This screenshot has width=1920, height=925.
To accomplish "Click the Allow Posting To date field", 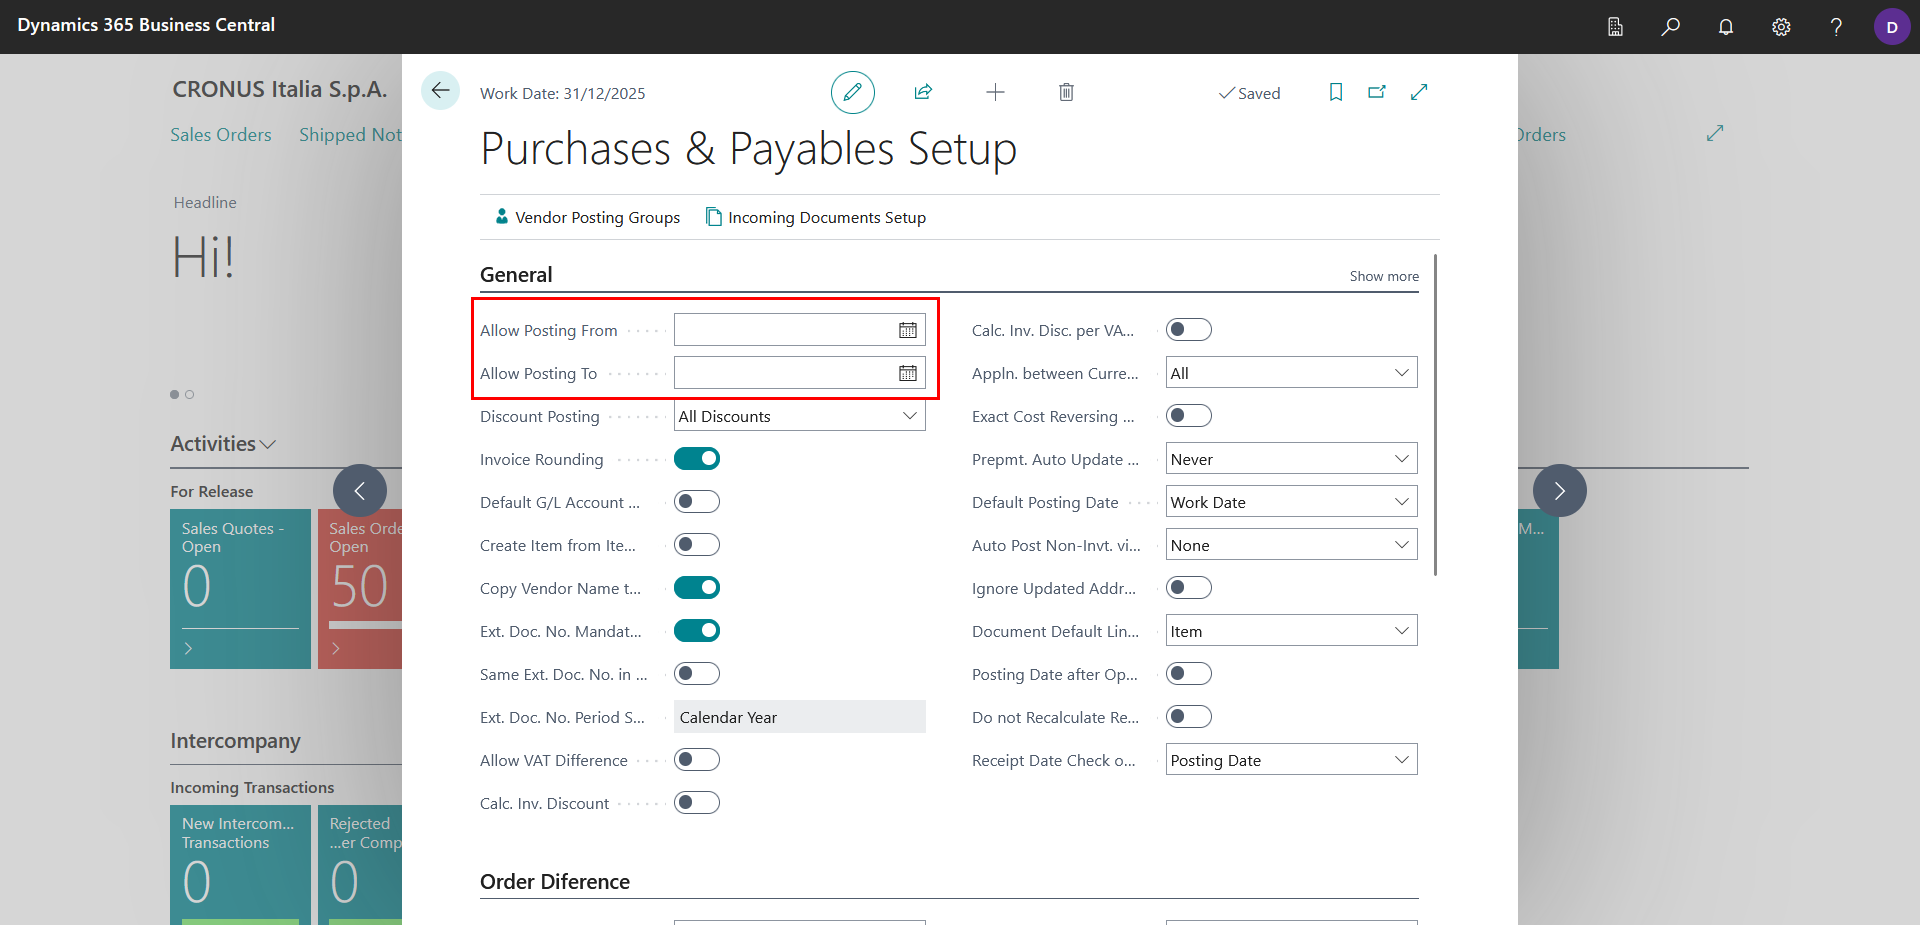I will click(785, 373).
